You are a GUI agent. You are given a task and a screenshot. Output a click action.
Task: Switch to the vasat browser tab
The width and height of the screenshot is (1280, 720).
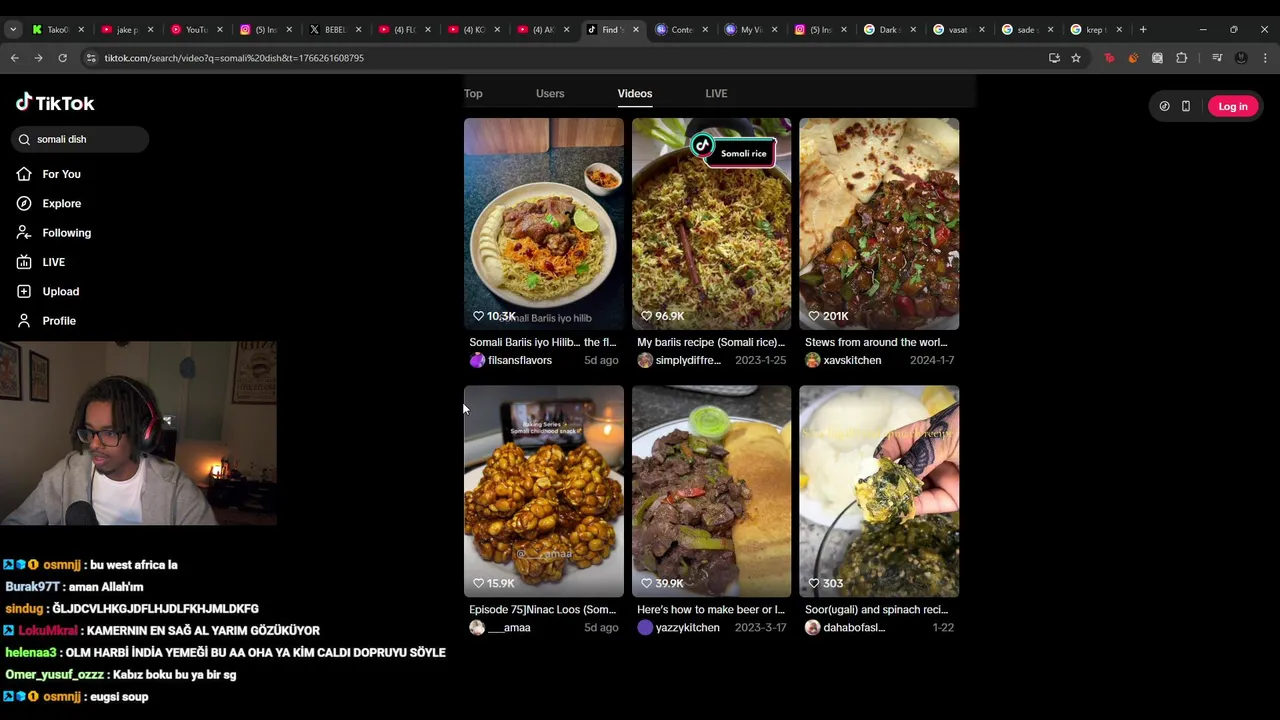click(957, 29)
